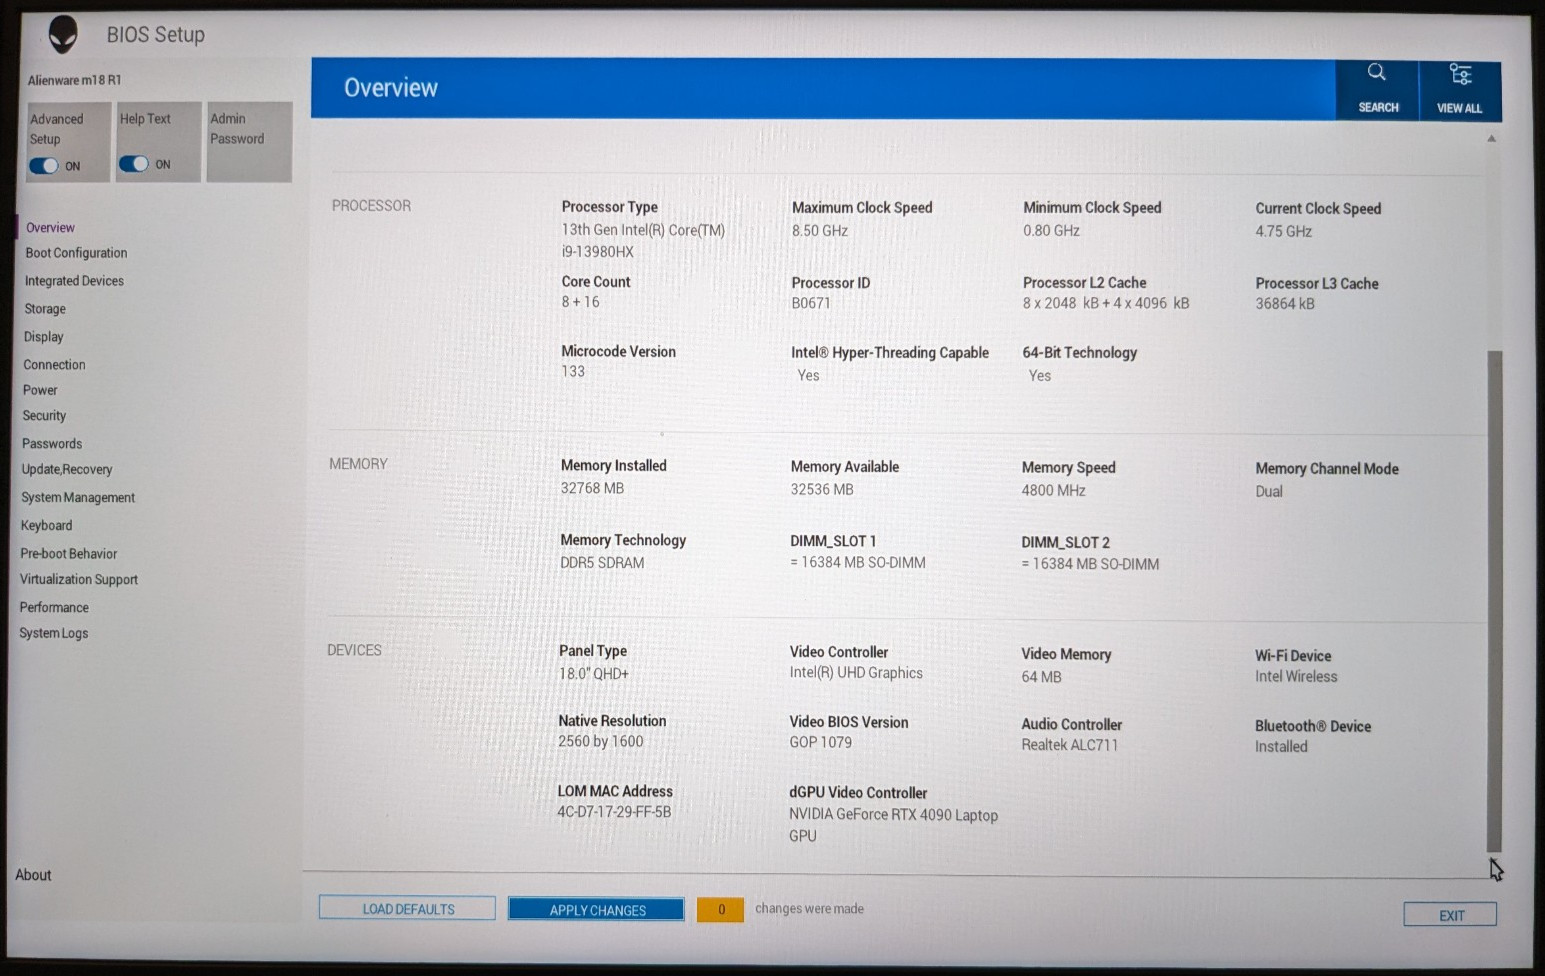
Task: Click the Native Resolution value 2560 by 1600
Action: click(x=601, y=742)
